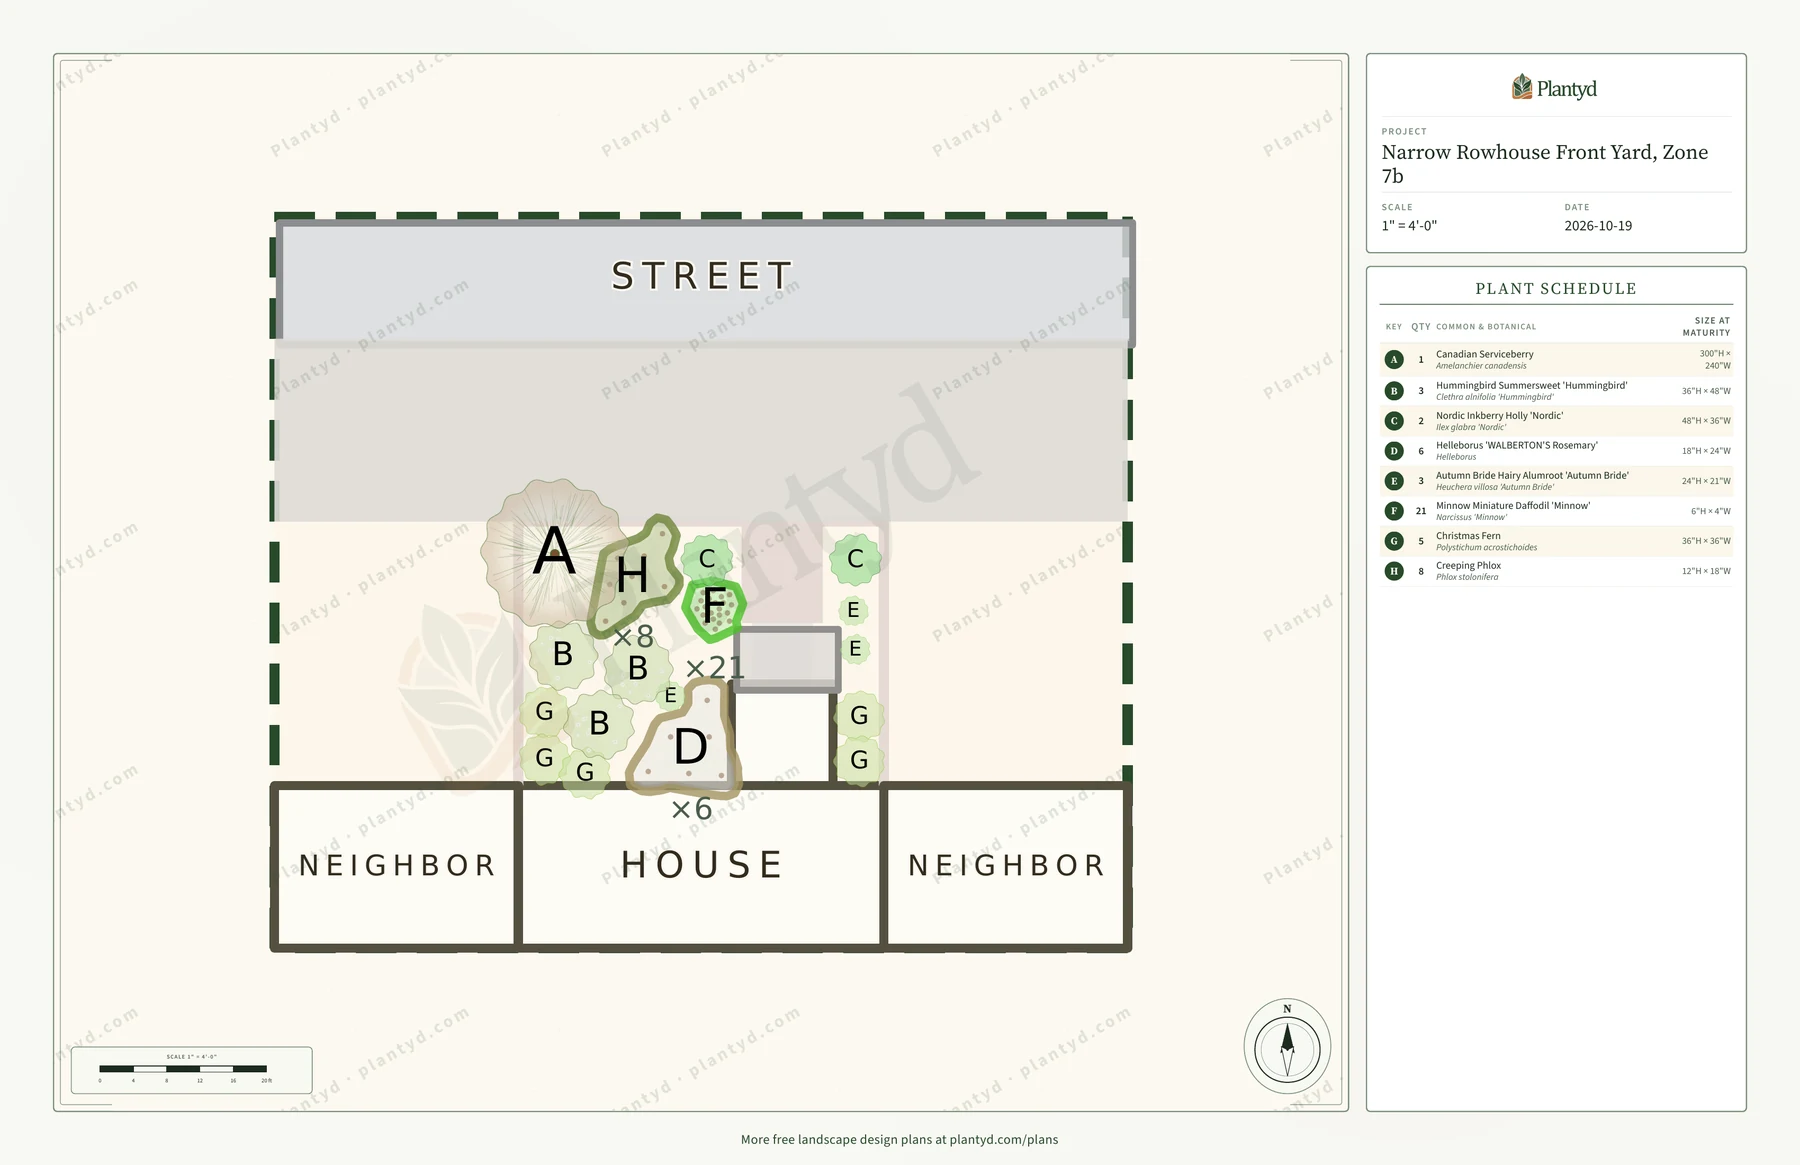This screenshot has height=1165, width=1800.
Task: Click key badge E in plant schedule
Action: click(x=1394, y=481)
